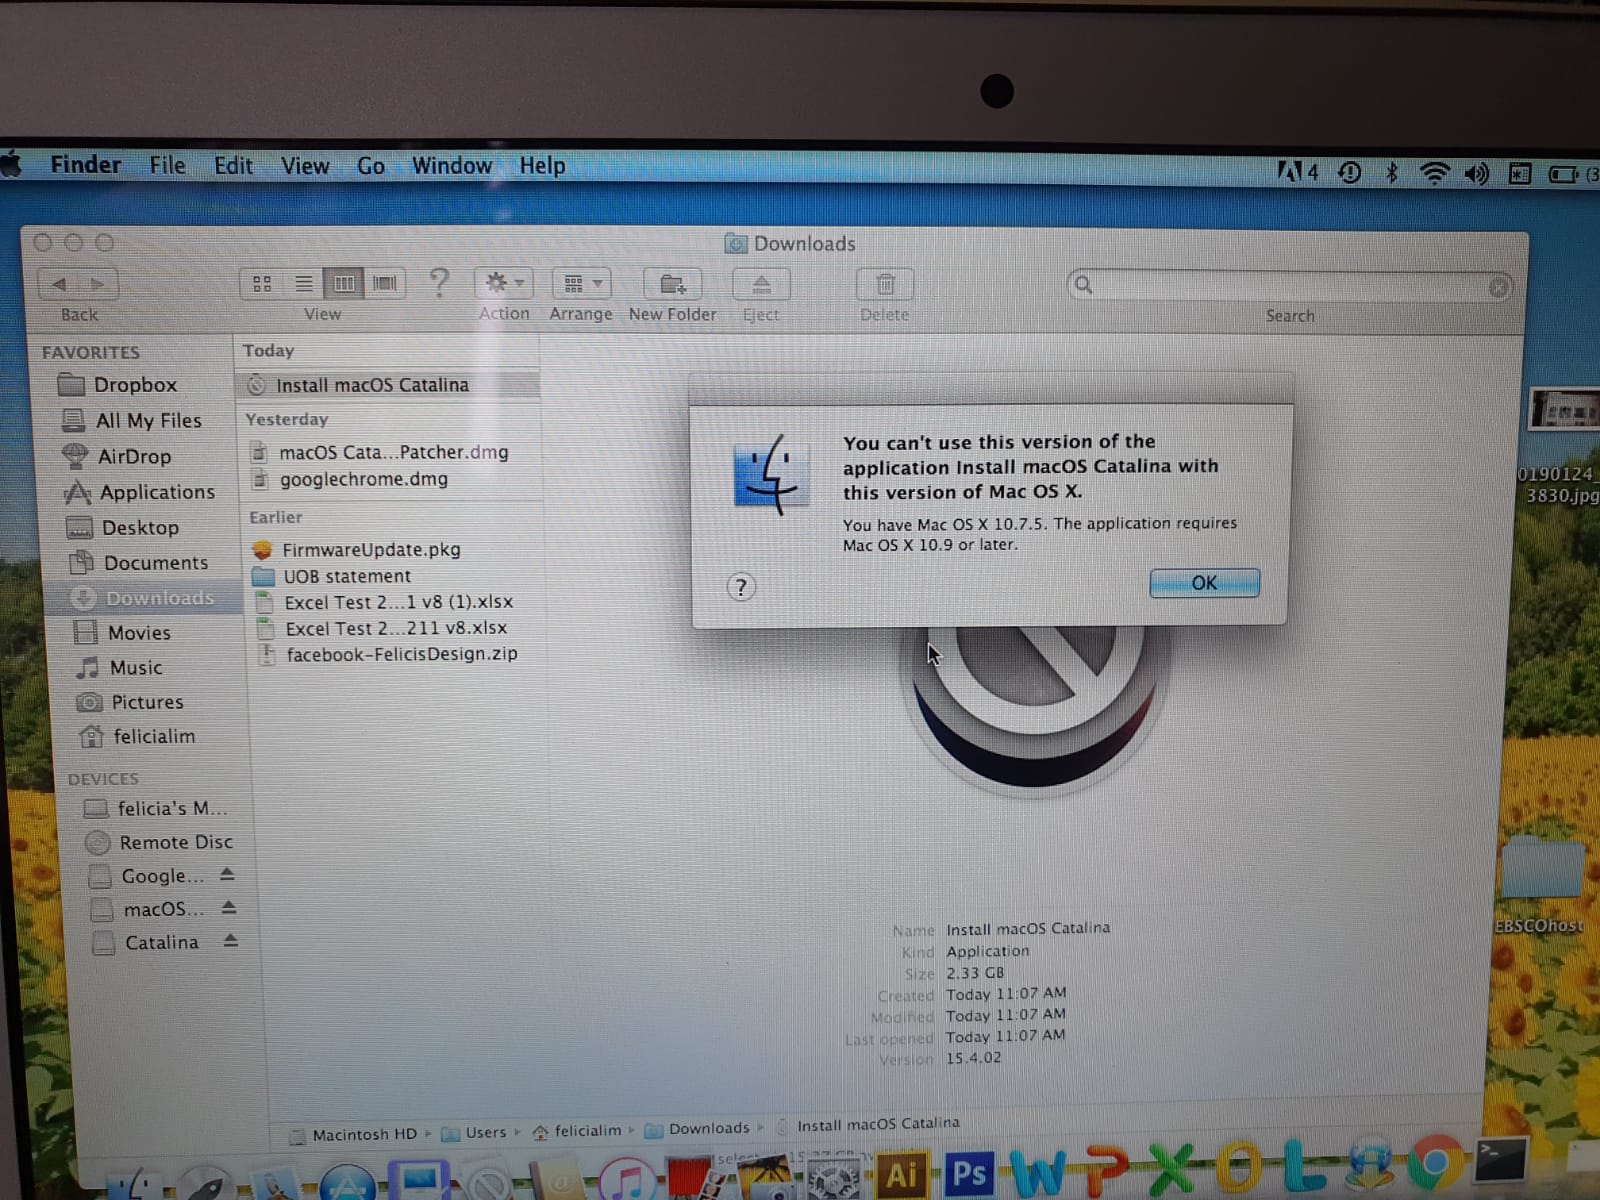The image size is (1600, 1200).
Task: Open the felicialim home folder in sidebar
Action: coord(138,737)
